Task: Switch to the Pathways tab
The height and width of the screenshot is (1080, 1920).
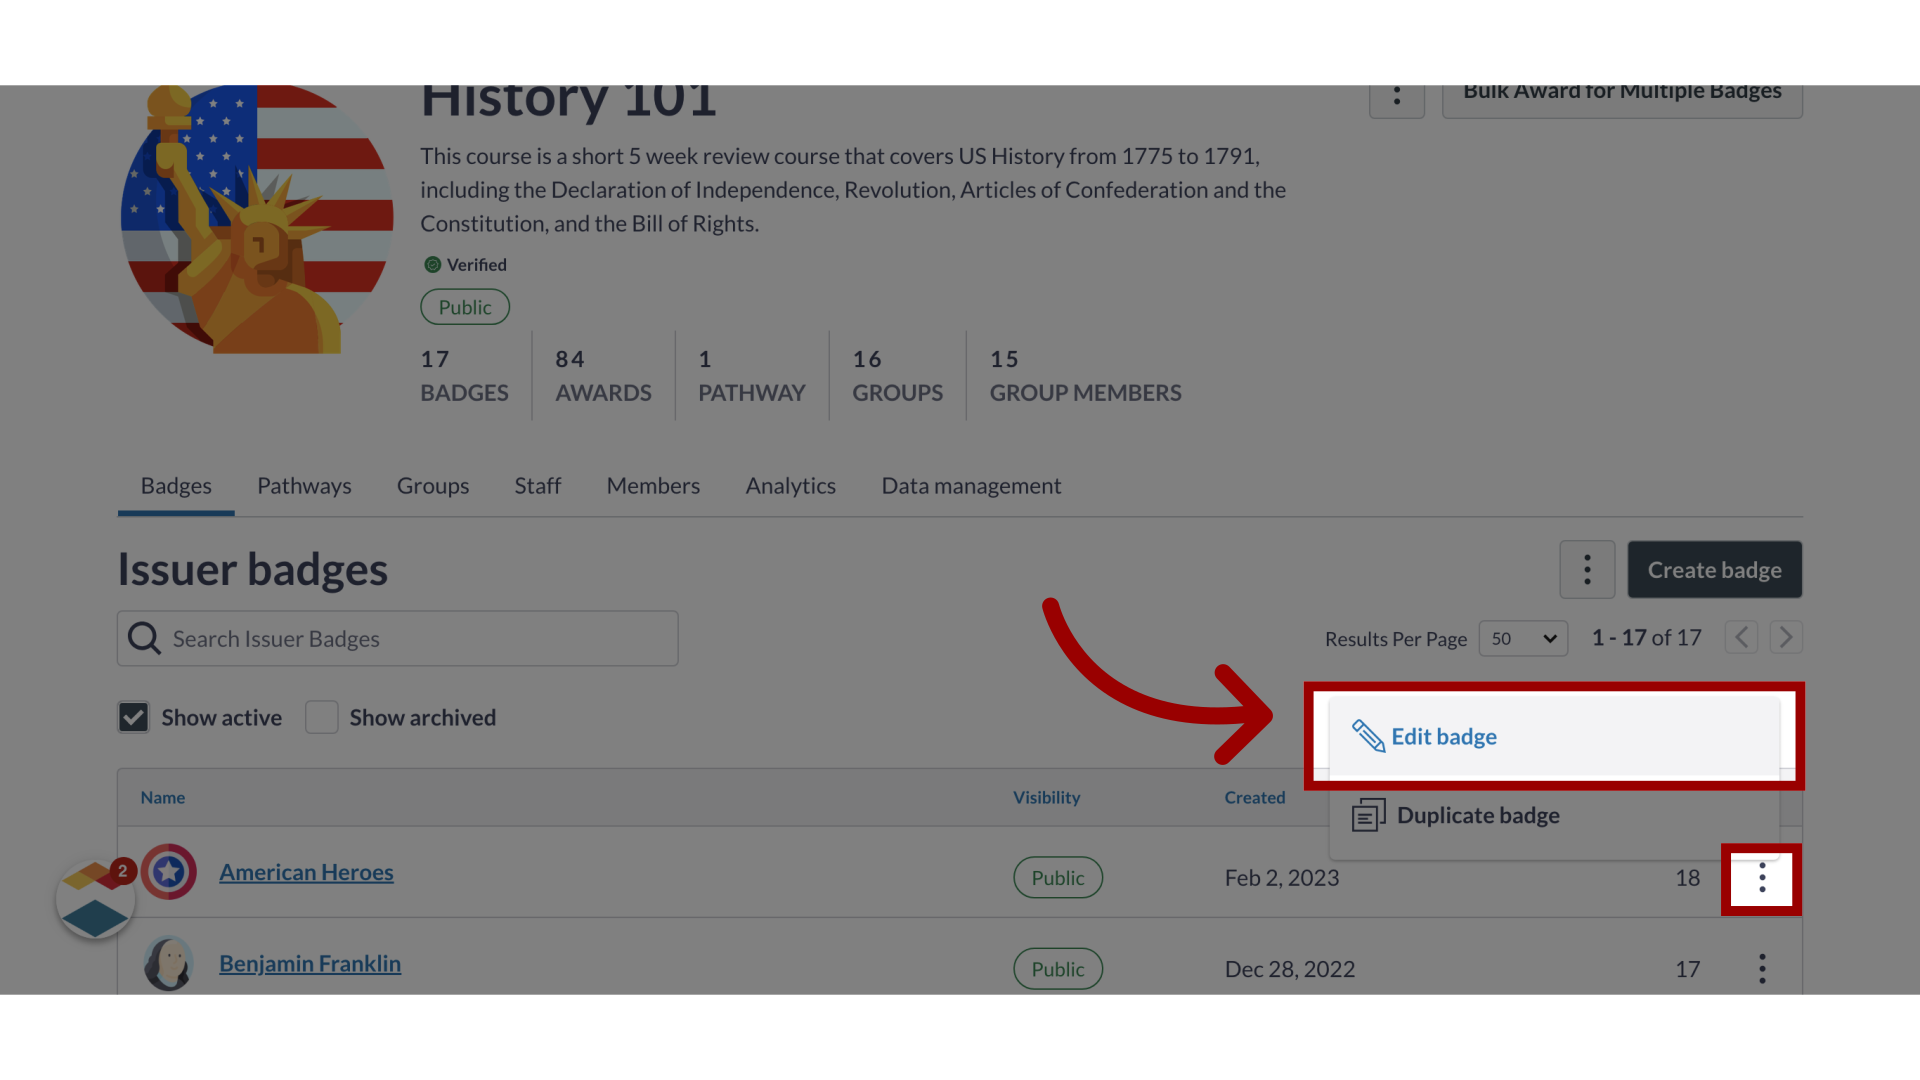Action: [303, 485]
